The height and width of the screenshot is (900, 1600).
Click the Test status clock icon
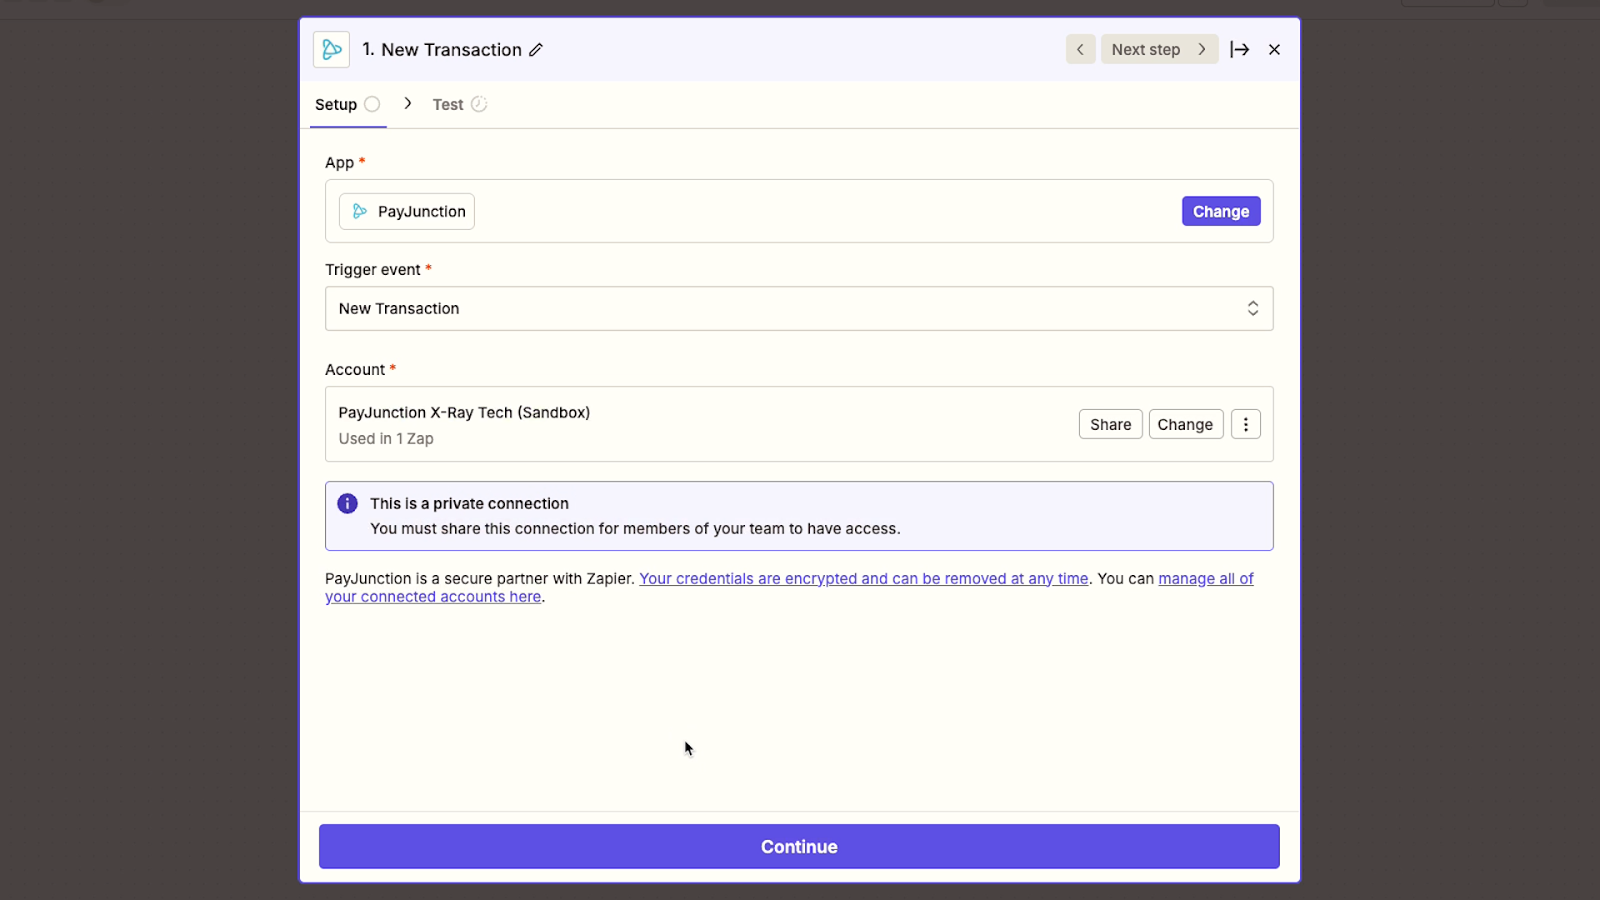[479, 104]
